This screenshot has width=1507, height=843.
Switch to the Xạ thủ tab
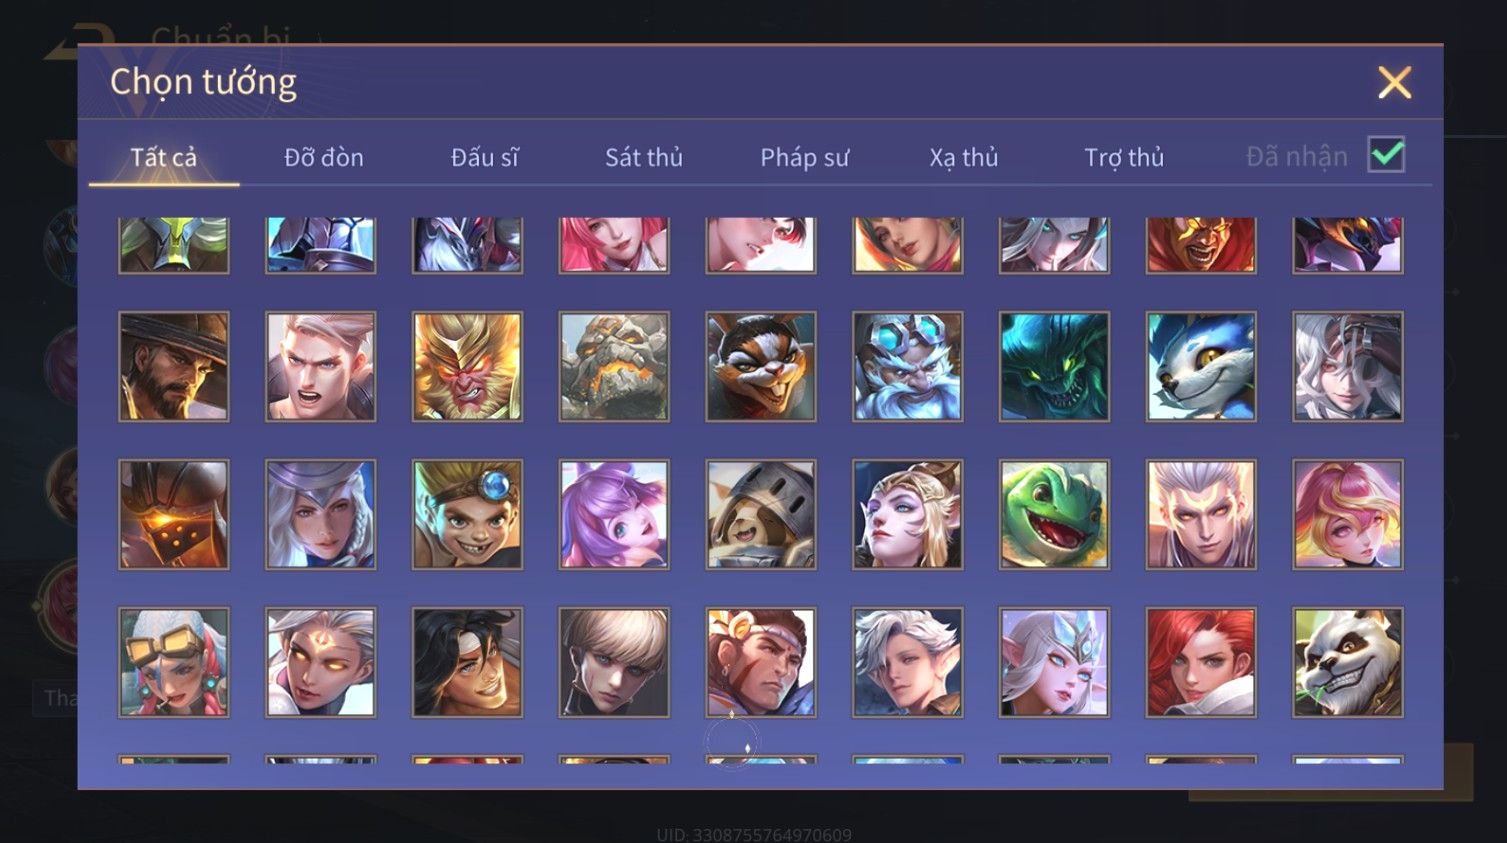pos(964,157)
